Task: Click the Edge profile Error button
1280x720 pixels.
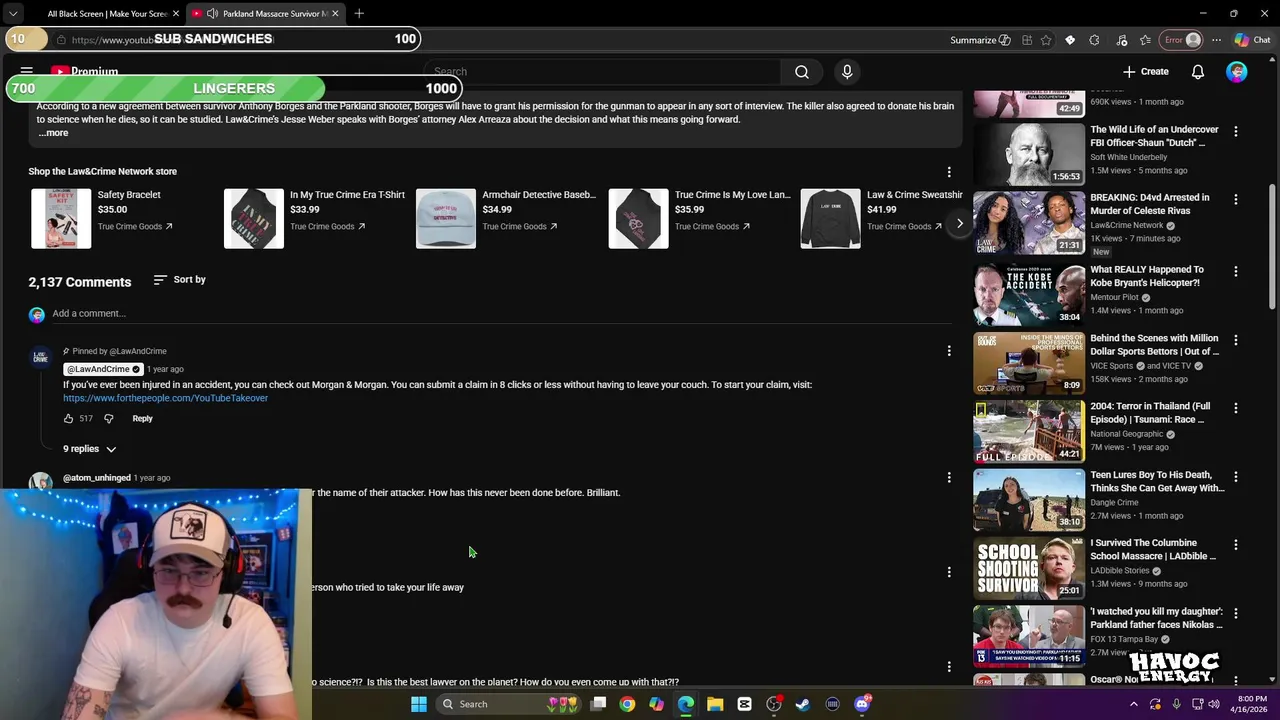Action: point(1181,40)
